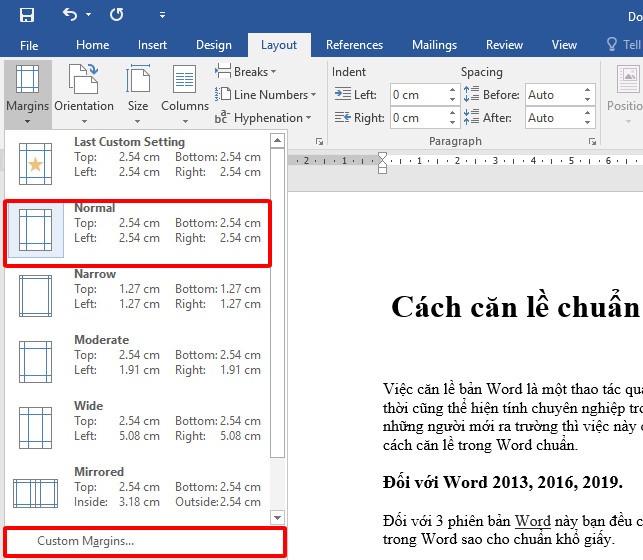Open the Design tab

213,45
